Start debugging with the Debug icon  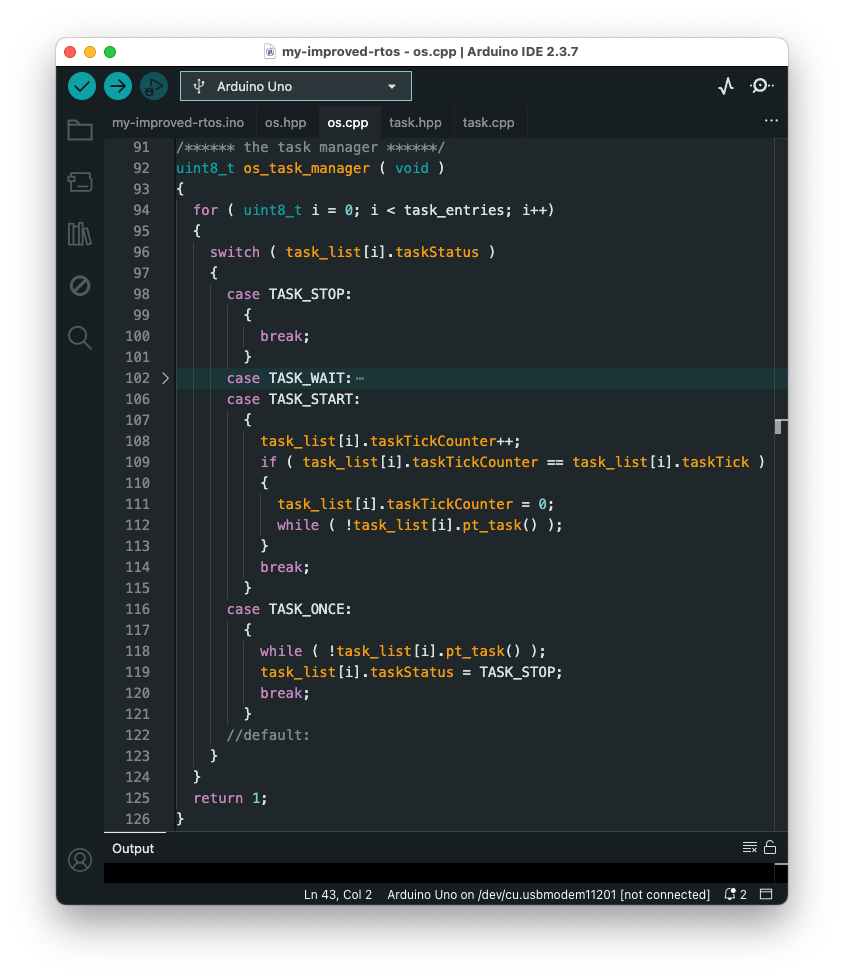point(154,86)
